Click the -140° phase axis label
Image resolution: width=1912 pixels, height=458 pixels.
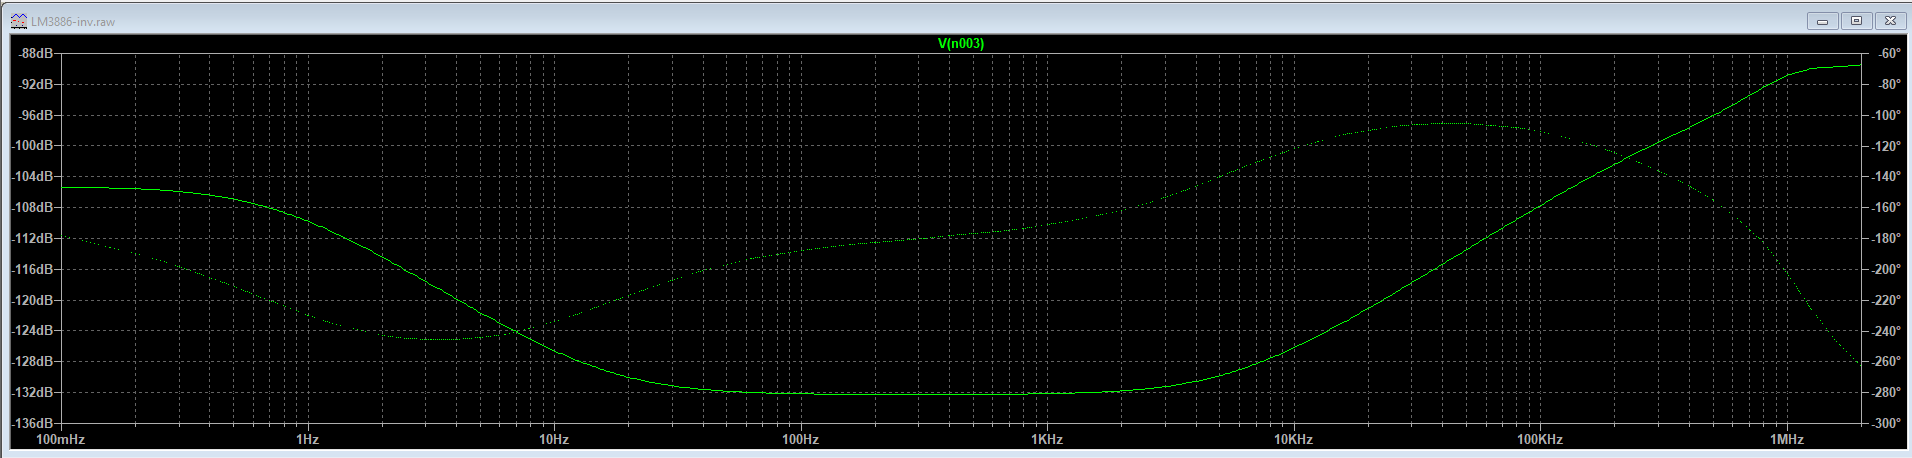[1887, 176]
